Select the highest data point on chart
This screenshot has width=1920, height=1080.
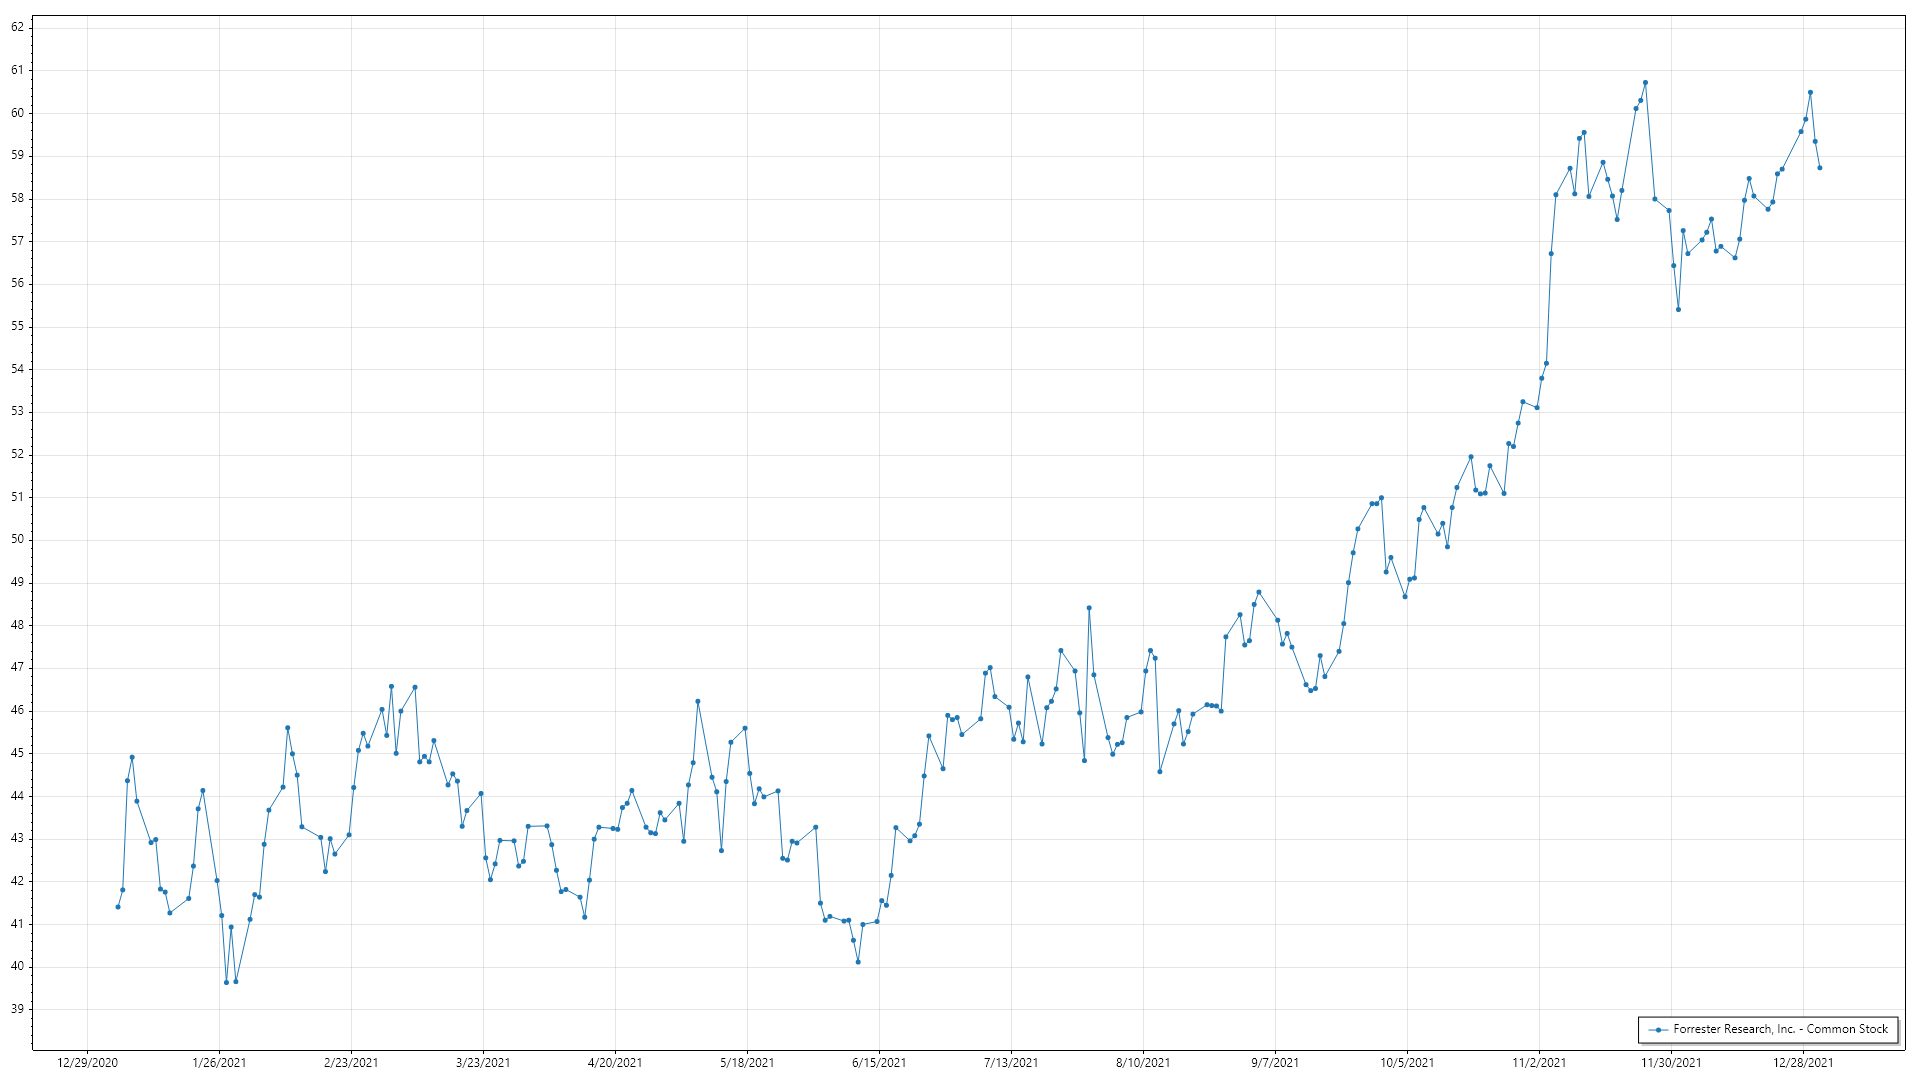[x=1645, y=83]
